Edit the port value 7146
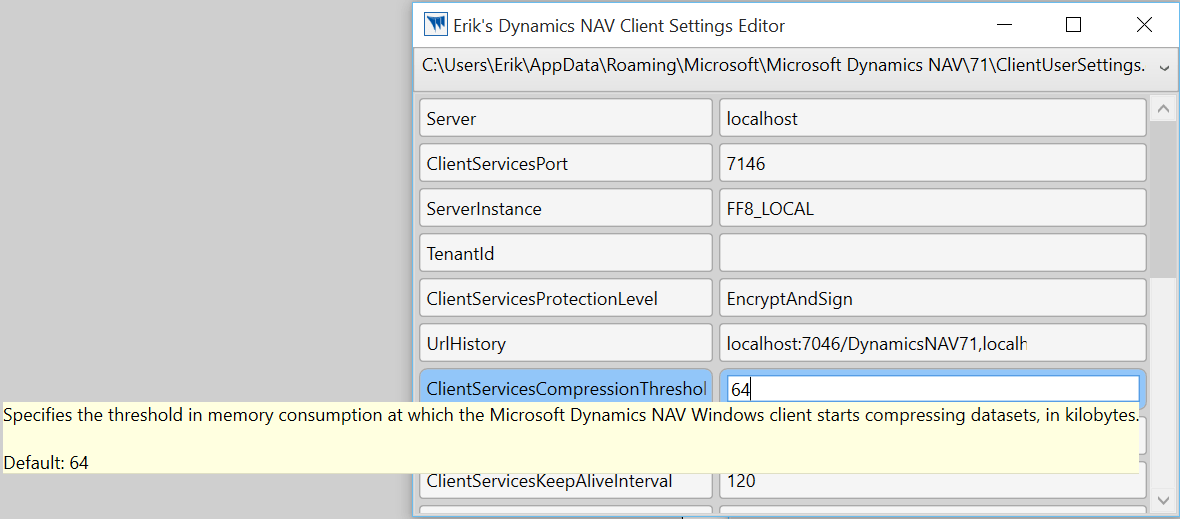Screen dimensions: 1180x519 [932, 163]
